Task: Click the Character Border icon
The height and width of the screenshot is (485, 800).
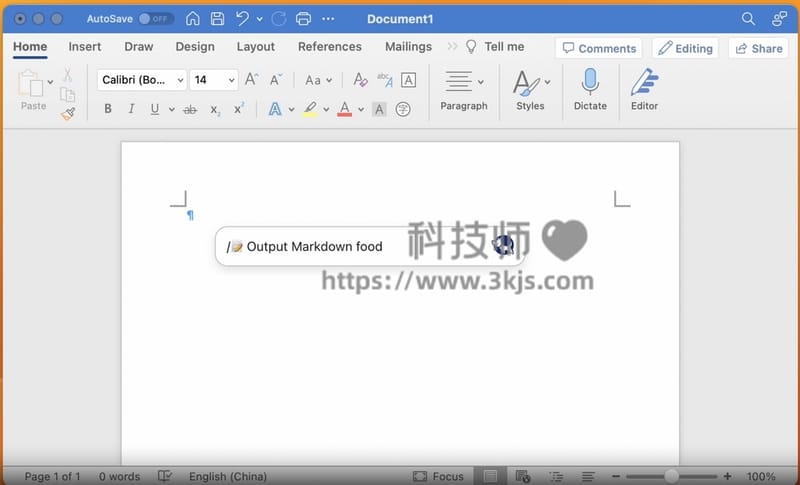Action: click(x=408, y=80)
